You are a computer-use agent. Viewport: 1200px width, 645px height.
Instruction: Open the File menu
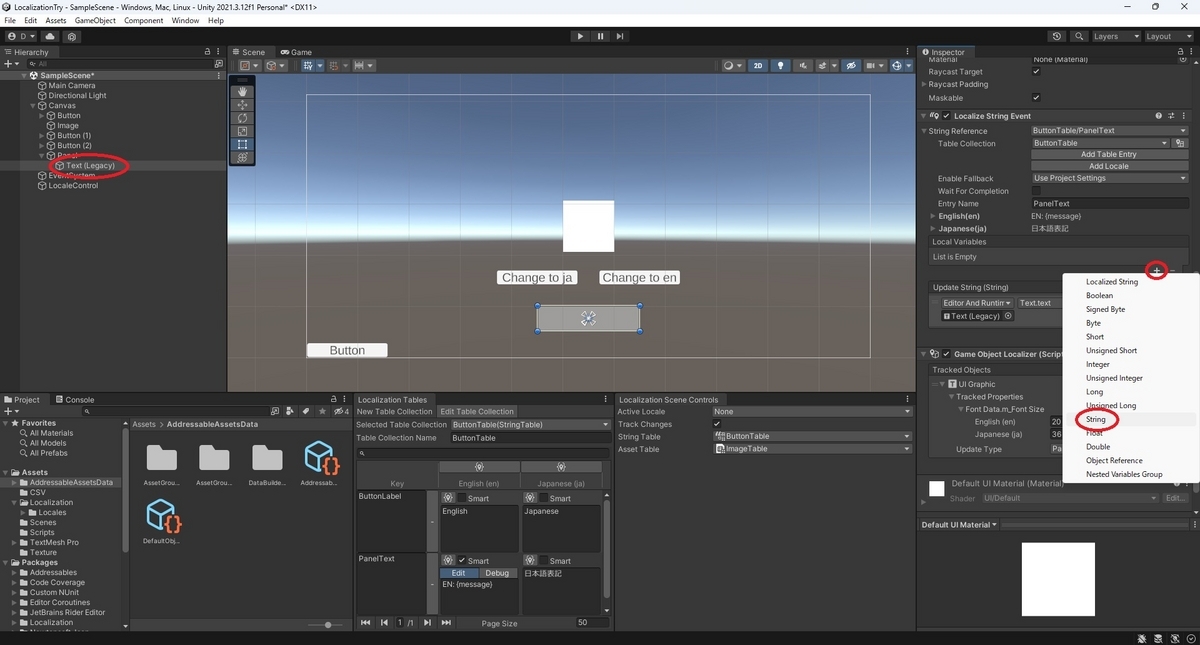[10, 20]
